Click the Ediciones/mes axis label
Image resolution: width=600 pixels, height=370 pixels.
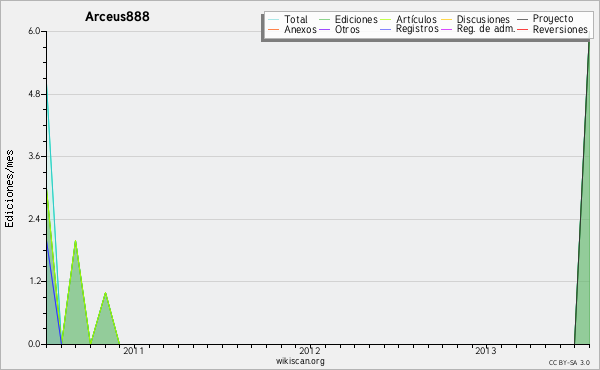click(x=9, y=189)
